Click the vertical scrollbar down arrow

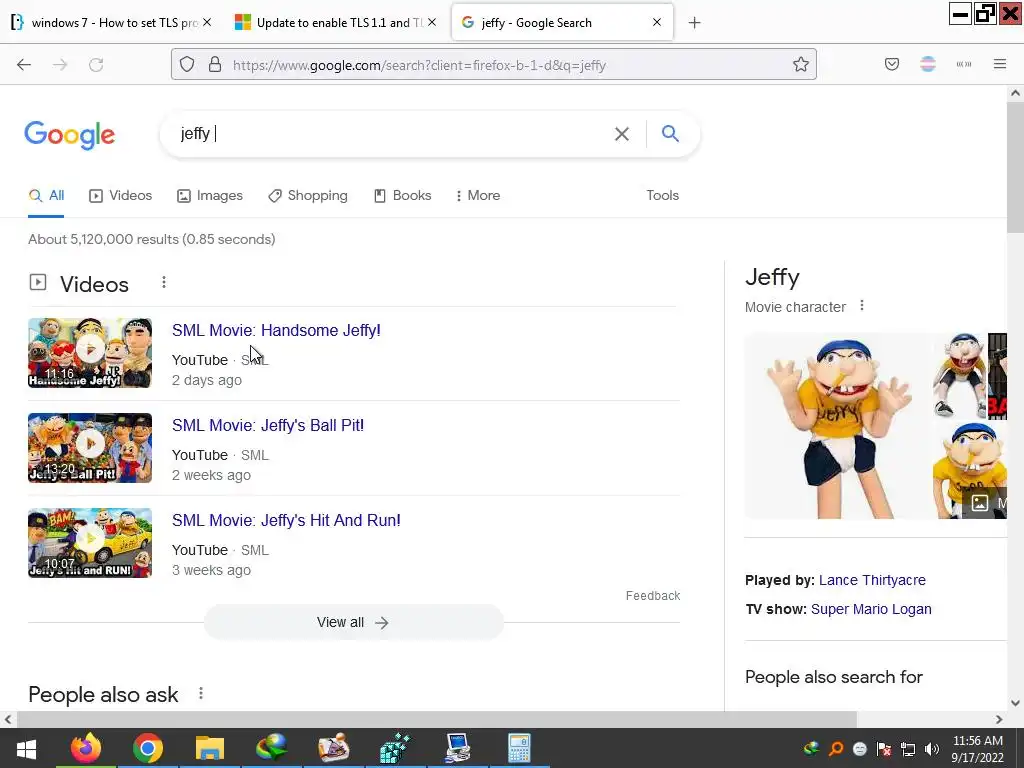(x=1015, y=703)
